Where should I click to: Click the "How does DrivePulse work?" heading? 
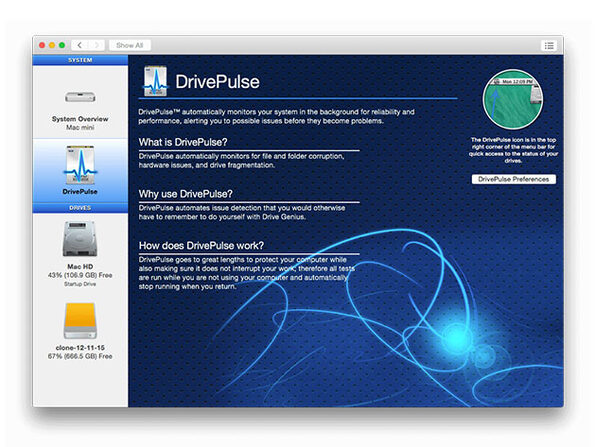coord(201,246)
